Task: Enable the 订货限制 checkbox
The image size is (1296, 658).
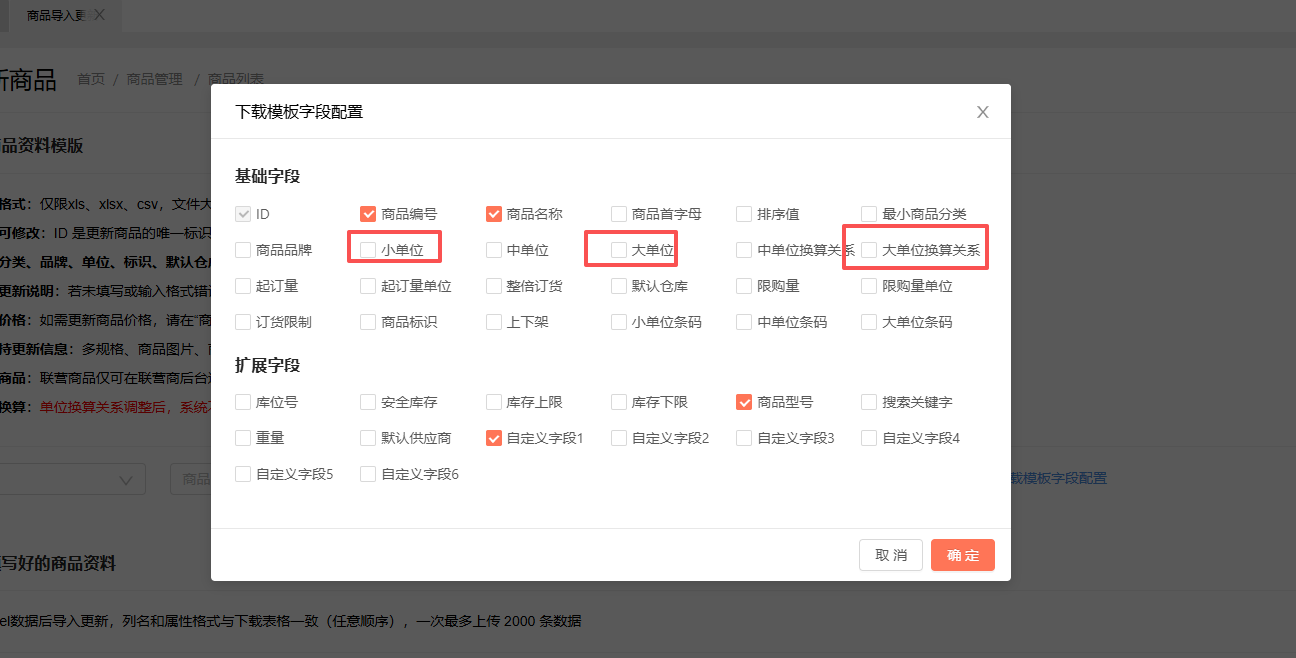Action: (243, 322)
